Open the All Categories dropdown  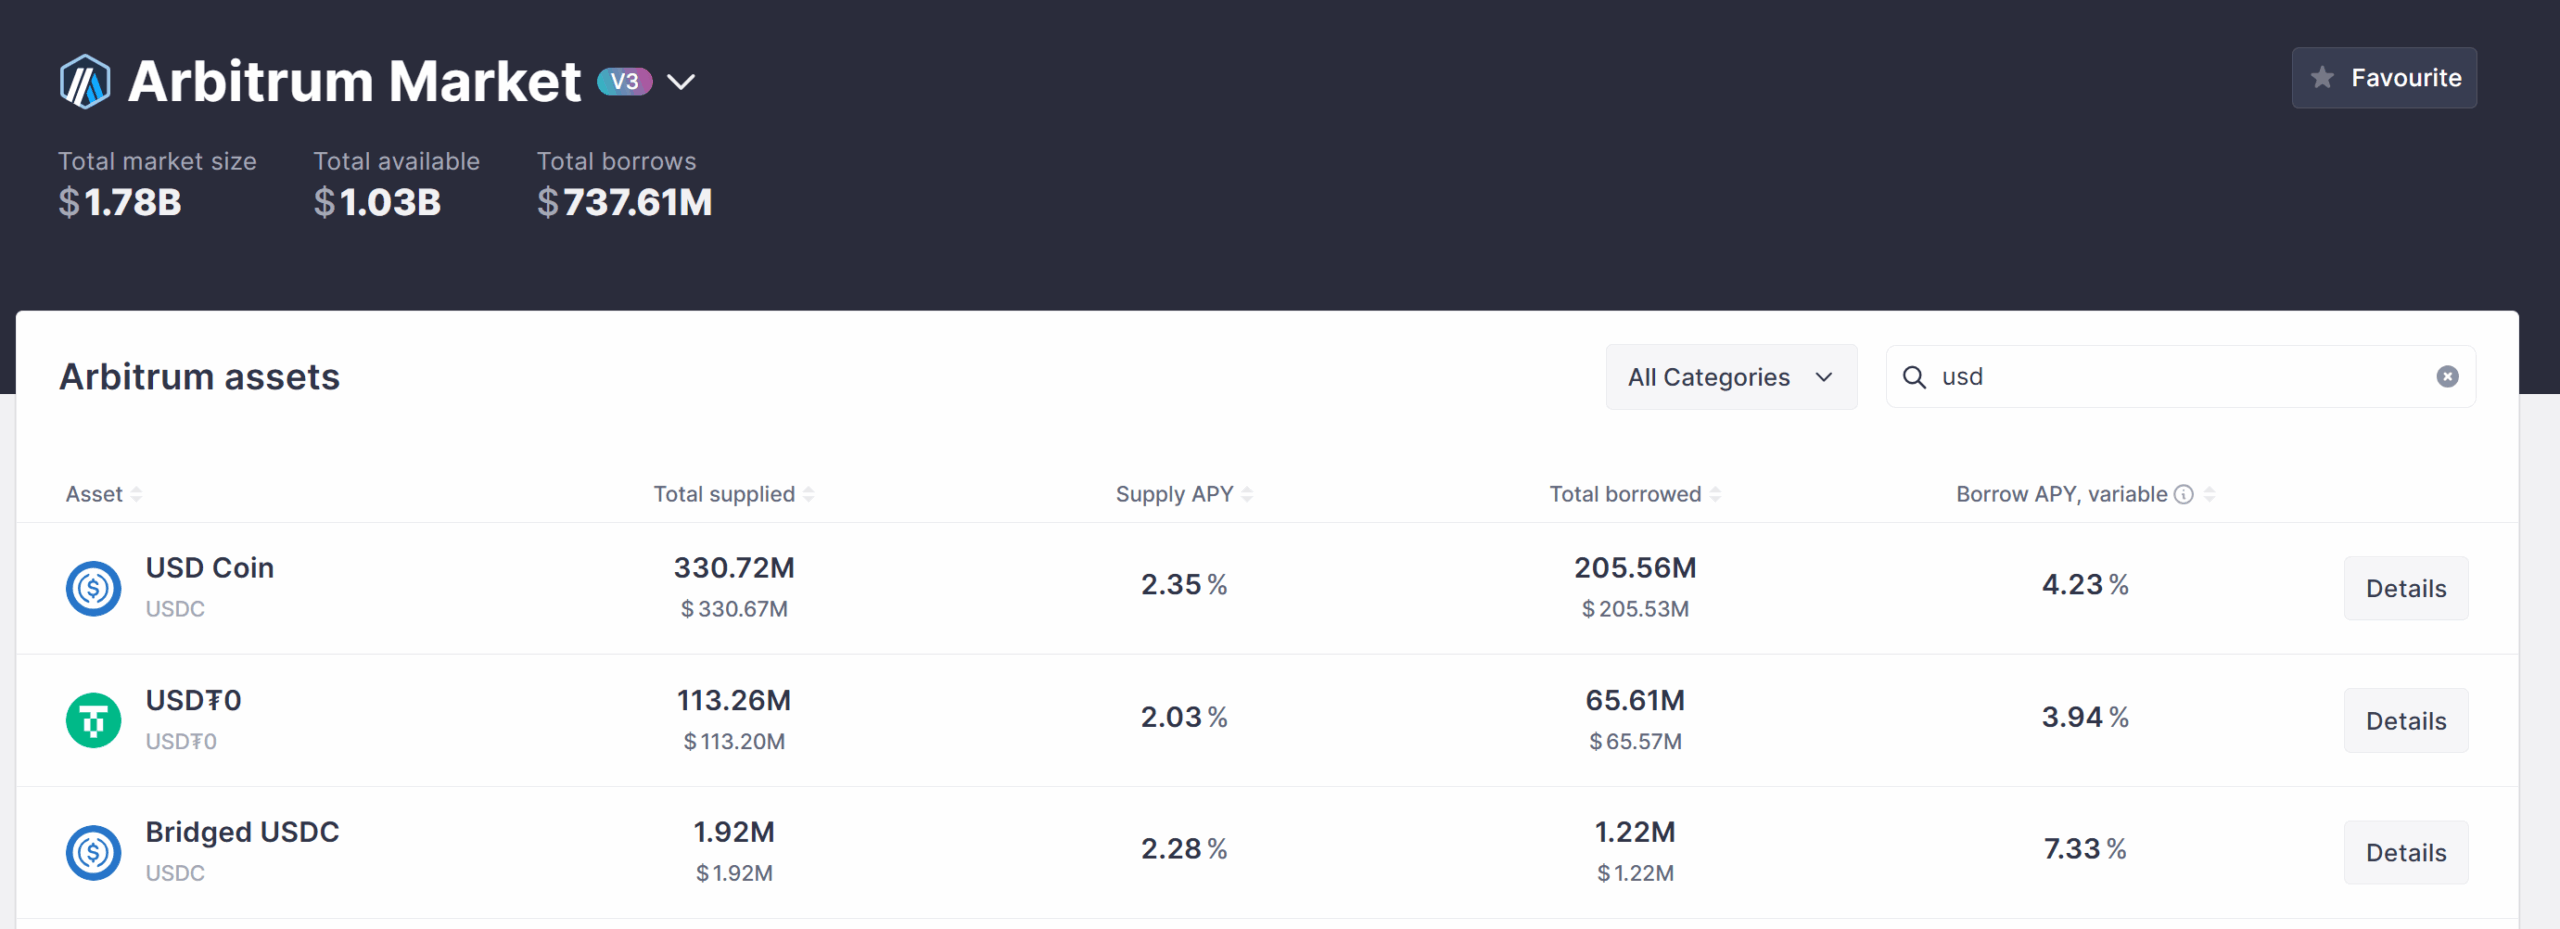(x=1731, y=377)
